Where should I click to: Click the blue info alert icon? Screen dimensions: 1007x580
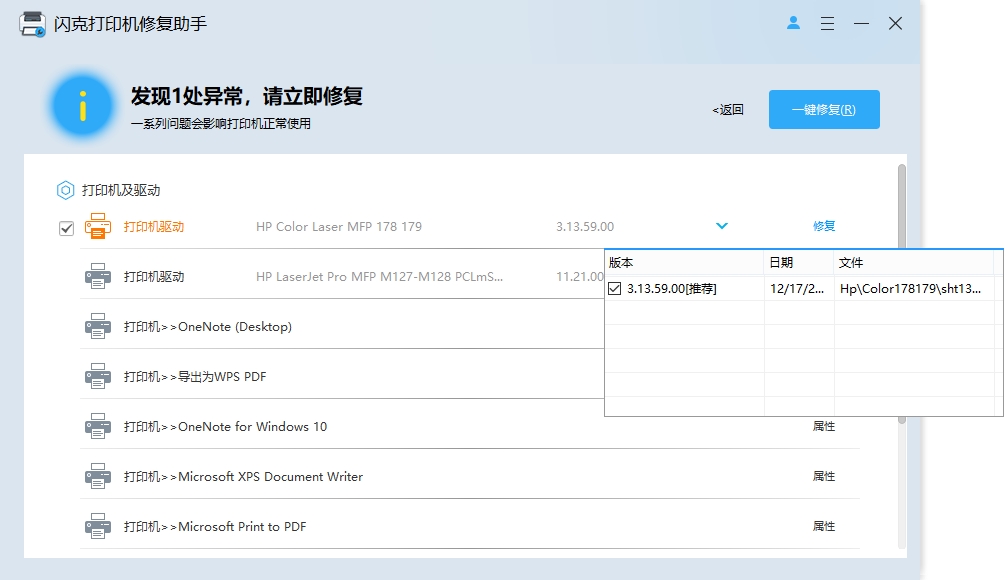[x=82, y=106]
